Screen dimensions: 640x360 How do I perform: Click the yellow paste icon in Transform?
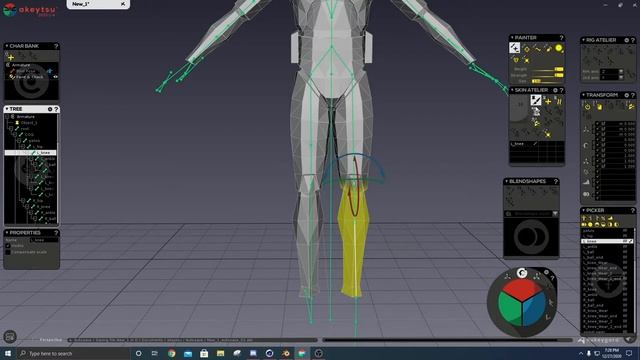coord(599,107)
